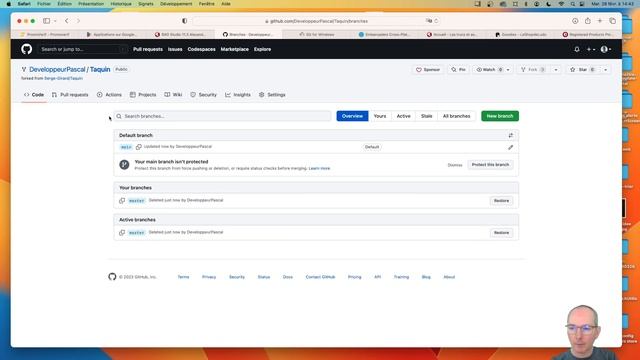
Task: Open the Wiki repository tab
Action: (173, 95)
